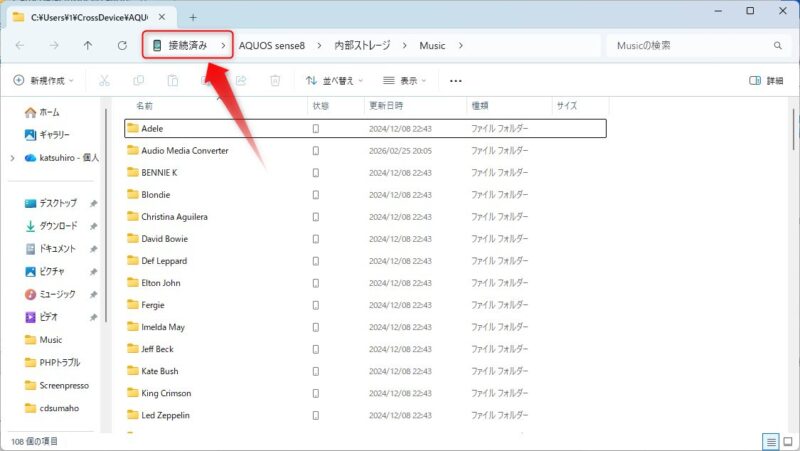Open the See more options menu
Screen dimensions: 800x451
(456, 81)
